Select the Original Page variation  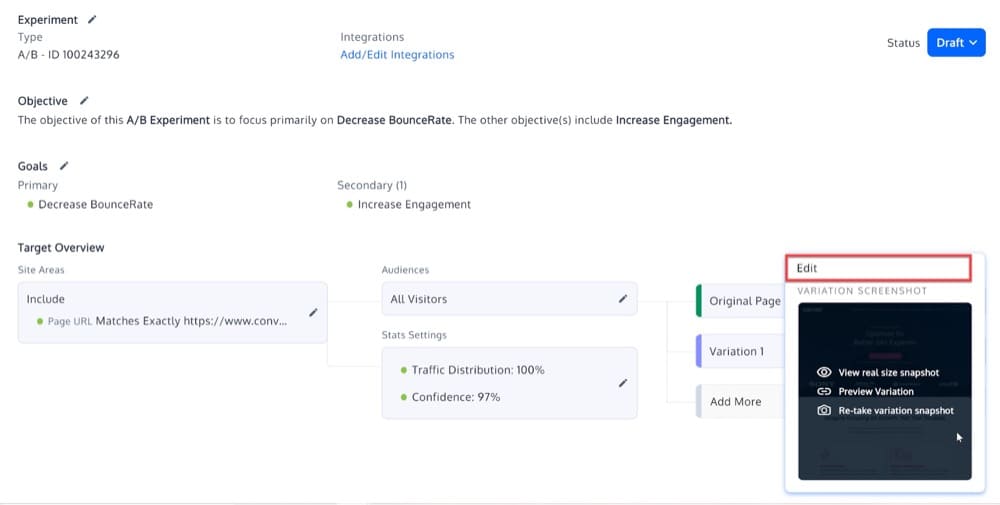pyautogui.click(x=744, y=301)
